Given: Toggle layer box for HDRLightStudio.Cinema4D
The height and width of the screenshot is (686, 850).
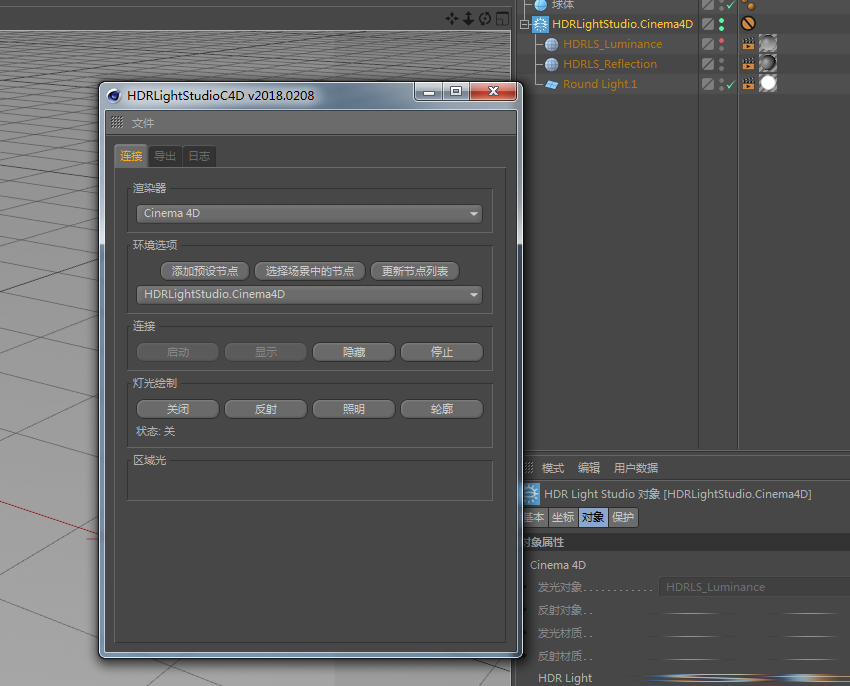Looking at the screenshot, I should point(707,24).
